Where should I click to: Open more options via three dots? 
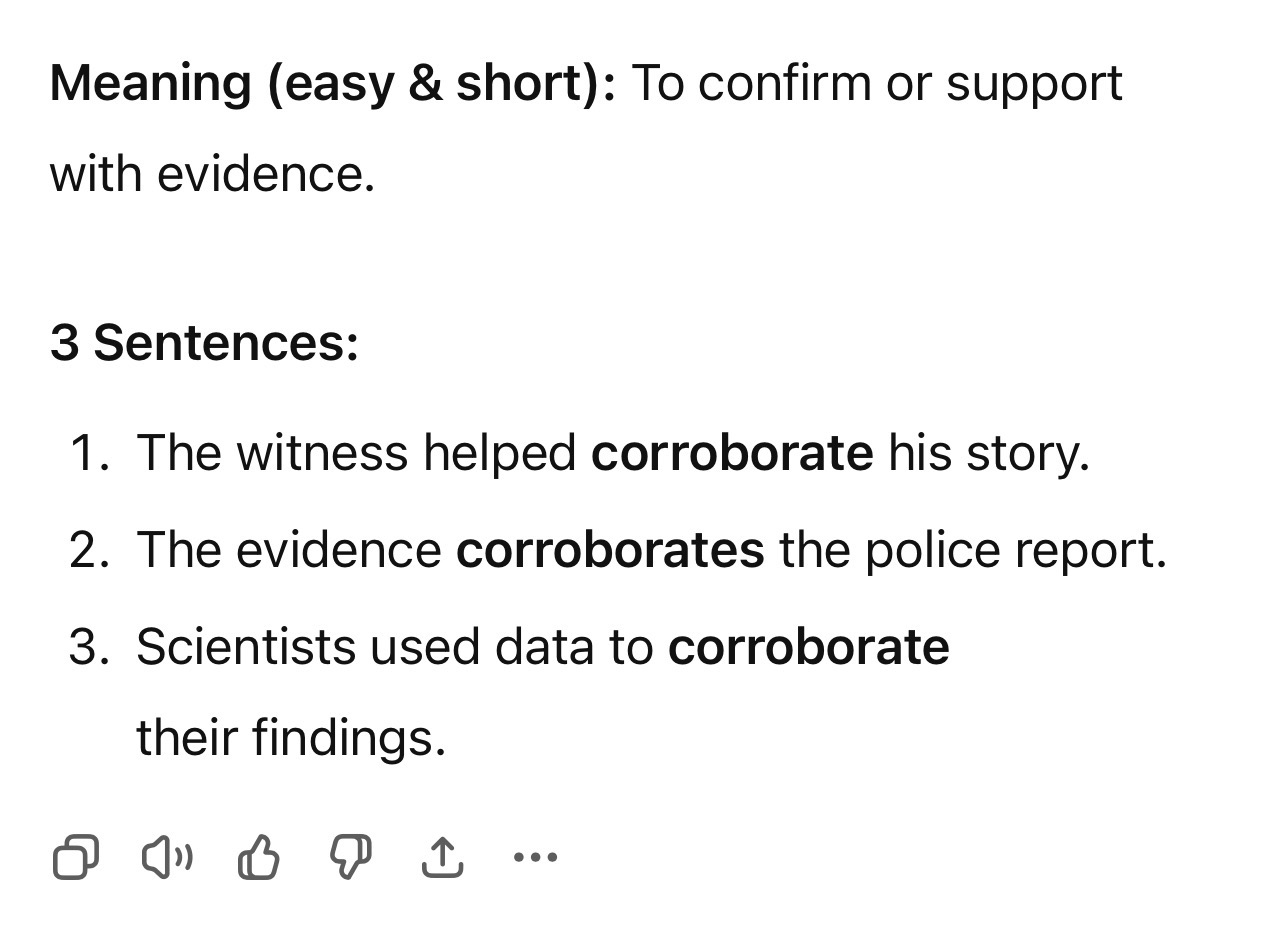pos(535,857)
